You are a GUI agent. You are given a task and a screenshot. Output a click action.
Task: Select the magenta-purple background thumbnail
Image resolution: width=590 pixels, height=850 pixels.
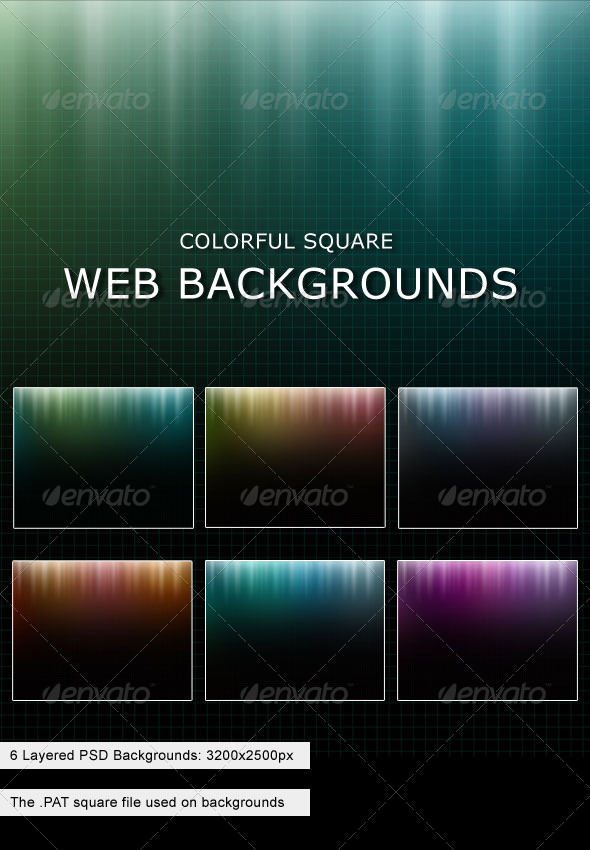pos(488,630)
